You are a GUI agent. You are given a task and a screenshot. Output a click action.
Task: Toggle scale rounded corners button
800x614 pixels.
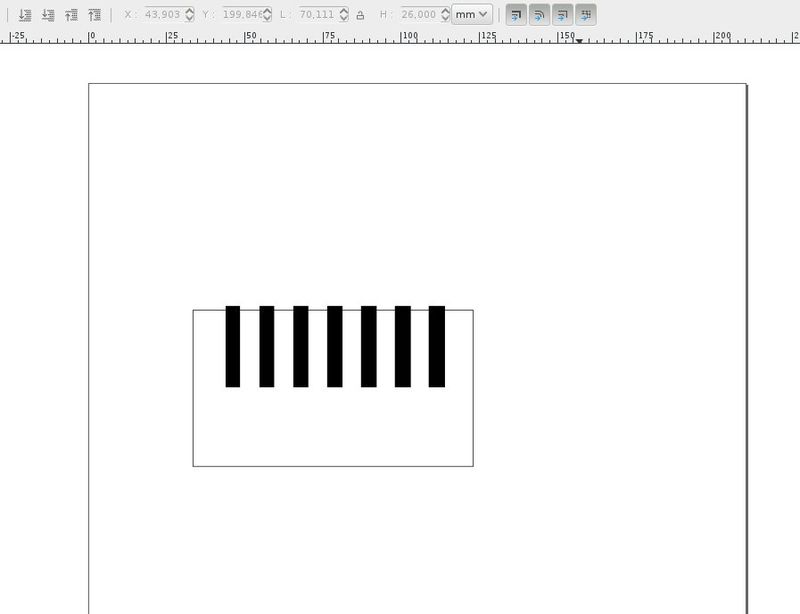[x=539, y=15]
